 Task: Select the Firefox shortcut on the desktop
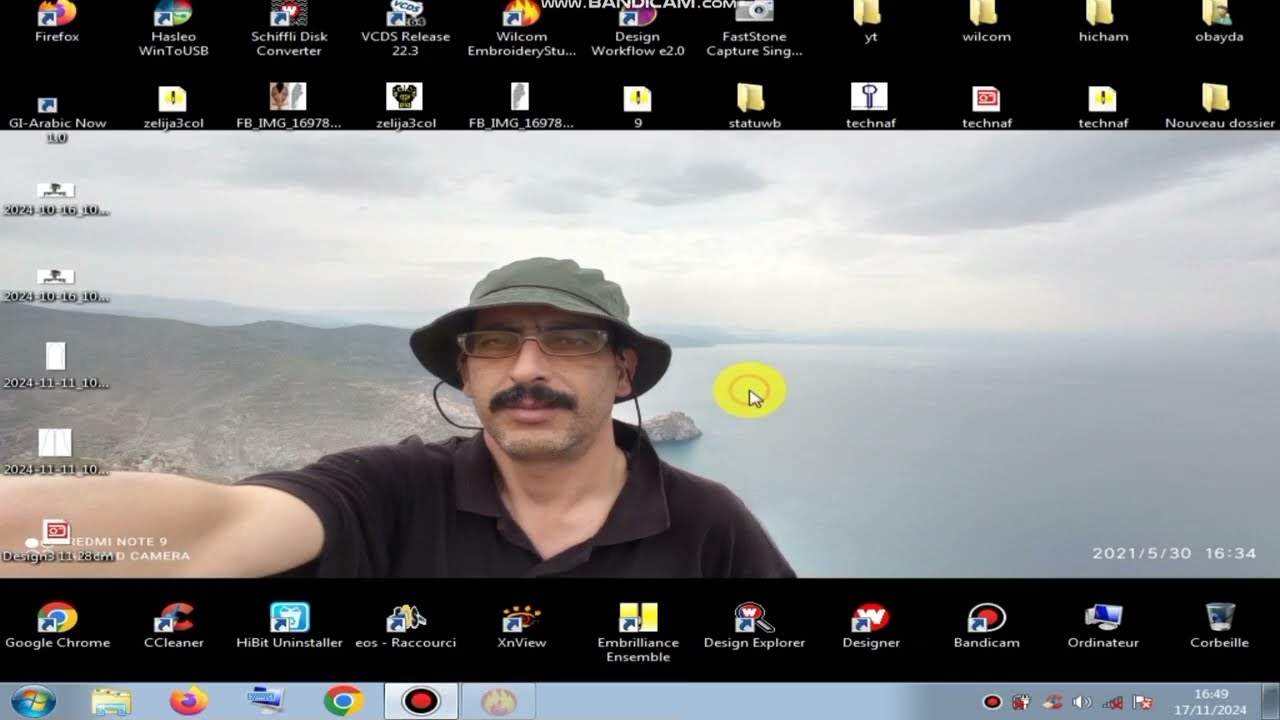[x=56, y=22]
